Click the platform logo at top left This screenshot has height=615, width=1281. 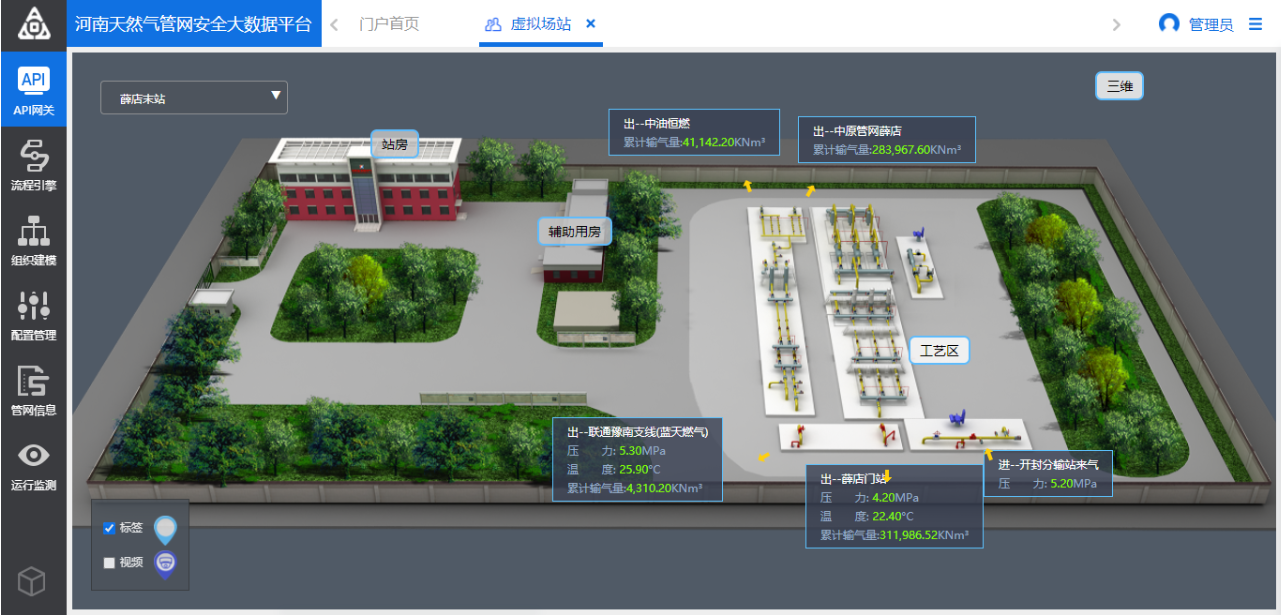(33, 23)
